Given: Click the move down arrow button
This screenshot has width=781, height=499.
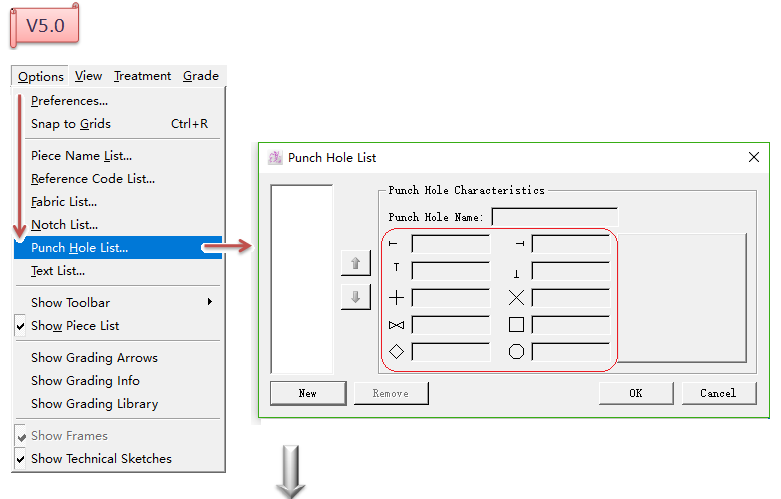Looking at the screenshot, I should tap(356, 297).
